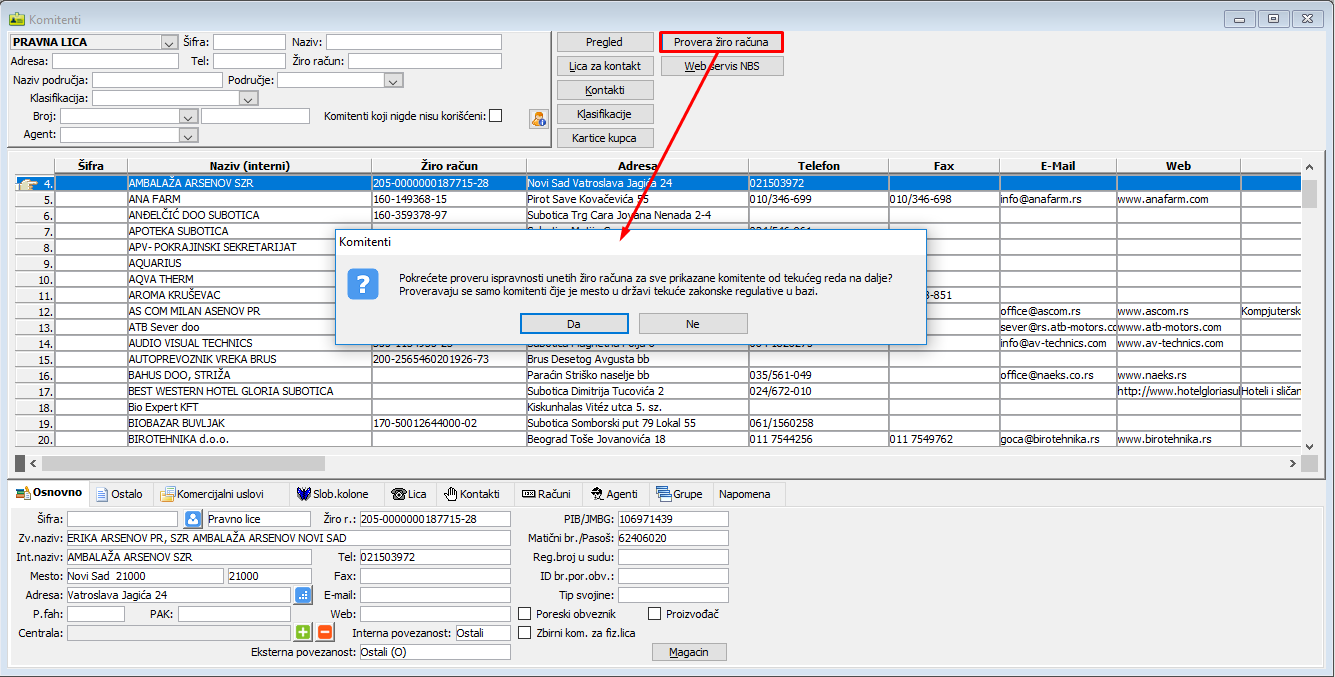Screen dimensions: 1335x677
Task: Click the Ne button in dialog
Action: [x=692, y=324]
